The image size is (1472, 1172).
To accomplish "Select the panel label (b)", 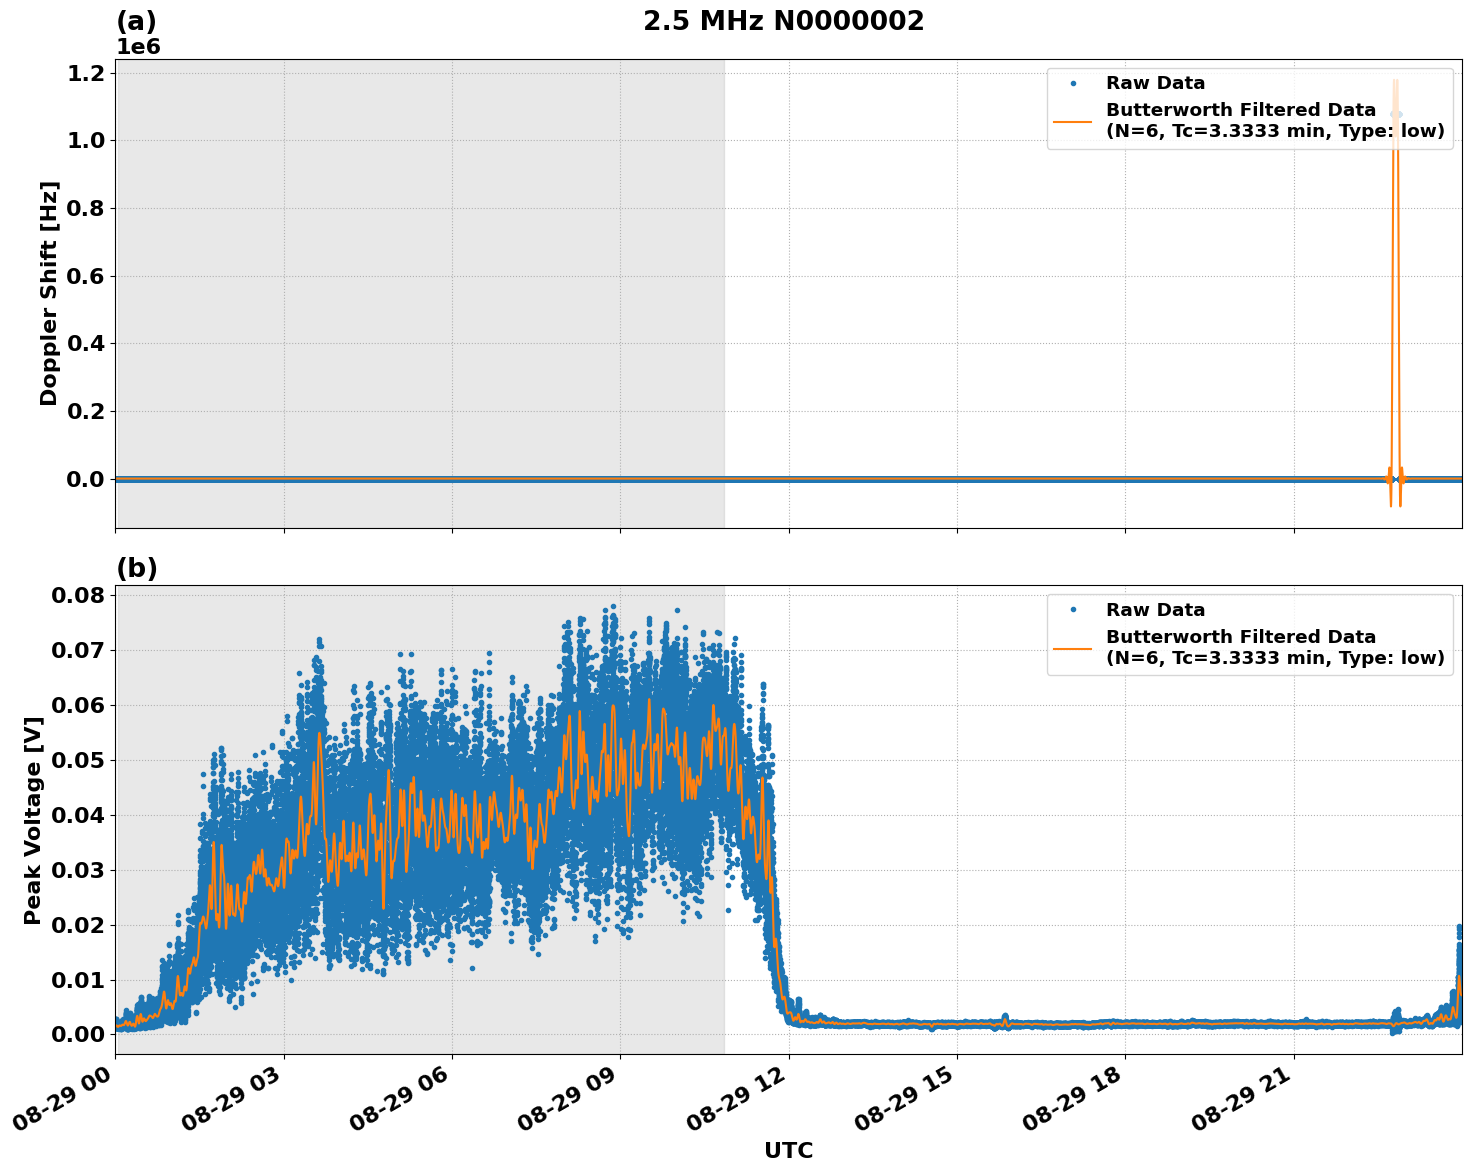I will pyautogui.click(x=137, y=567).
